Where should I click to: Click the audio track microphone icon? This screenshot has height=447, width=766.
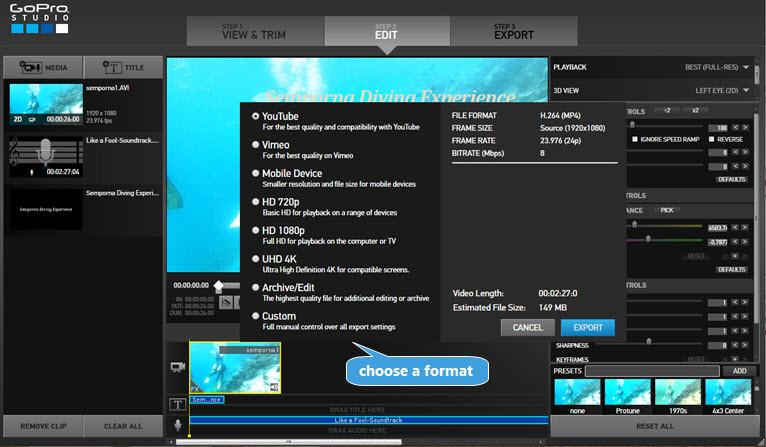coord(178,425)
